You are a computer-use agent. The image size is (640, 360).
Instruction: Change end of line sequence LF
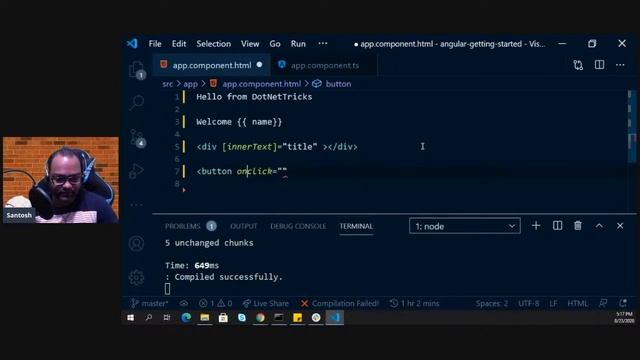coord(553,303)
